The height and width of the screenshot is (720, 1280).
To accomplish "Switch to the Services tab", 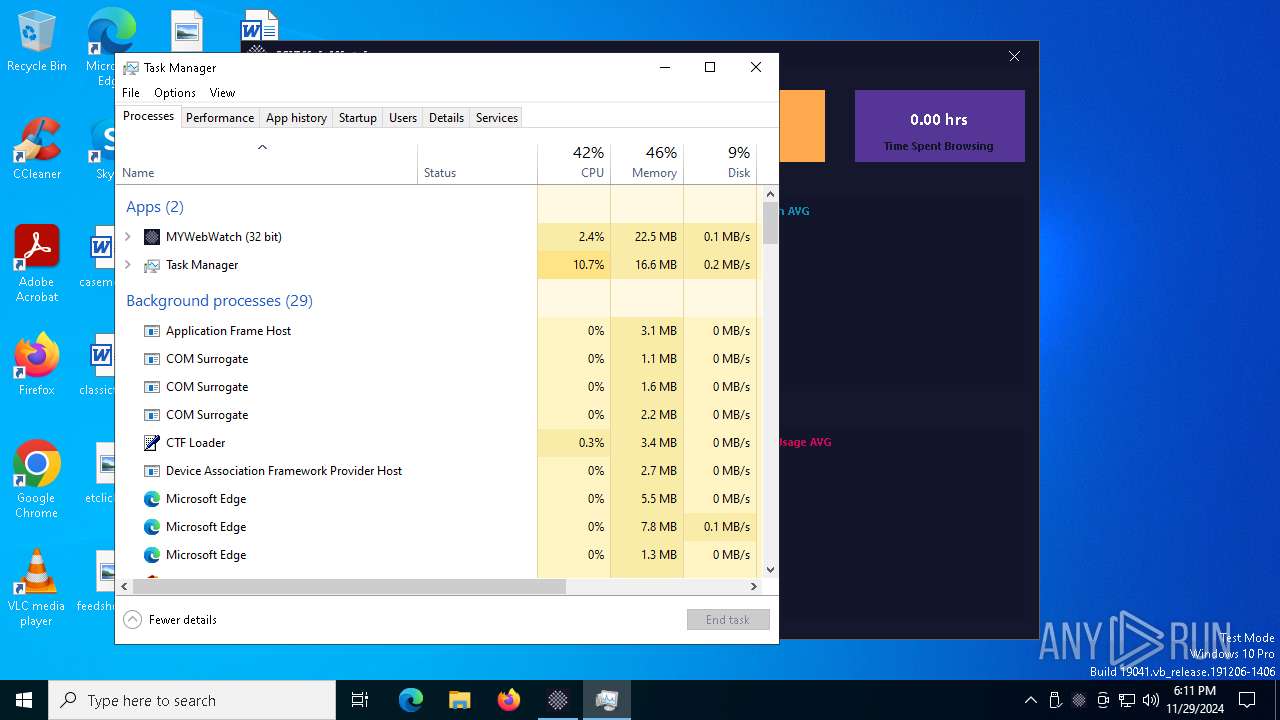I will (497, 118).
